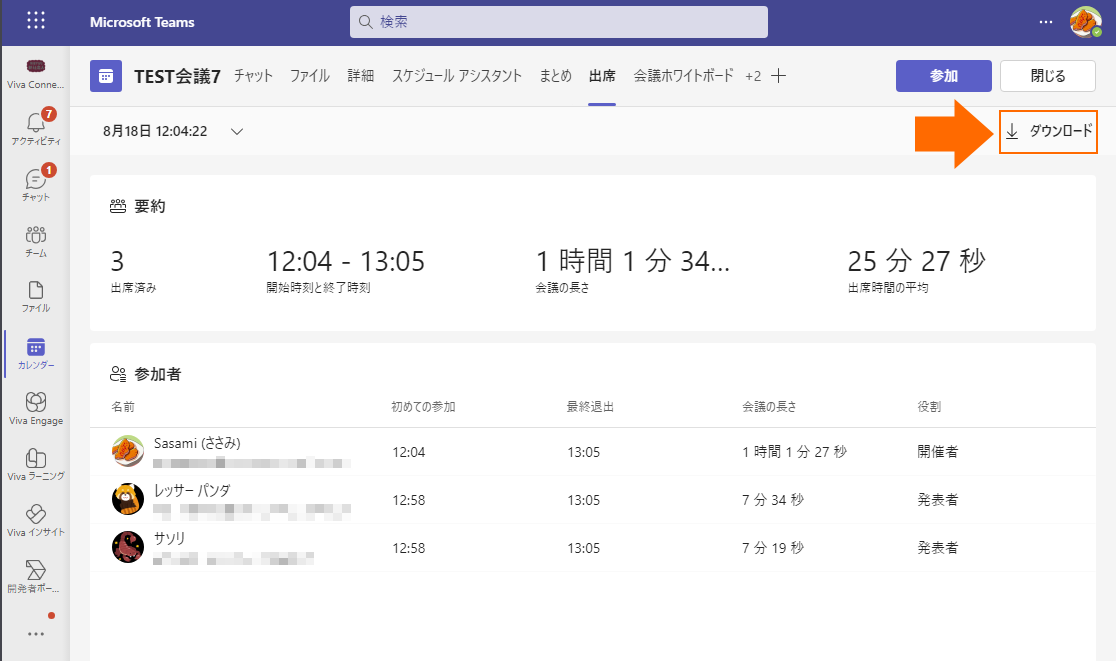Click the 要約 summary icon

point(118,206)
